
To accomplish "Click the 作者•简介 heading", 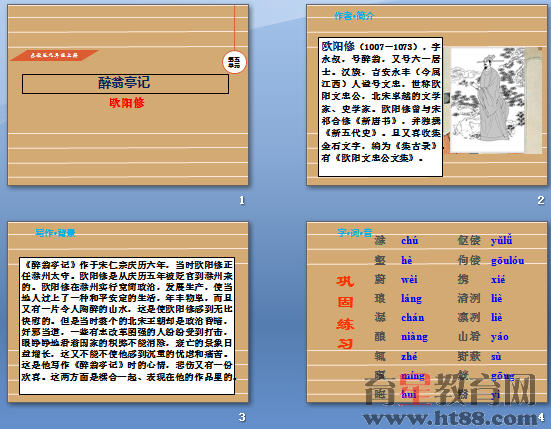I will (x=354, y=16).
